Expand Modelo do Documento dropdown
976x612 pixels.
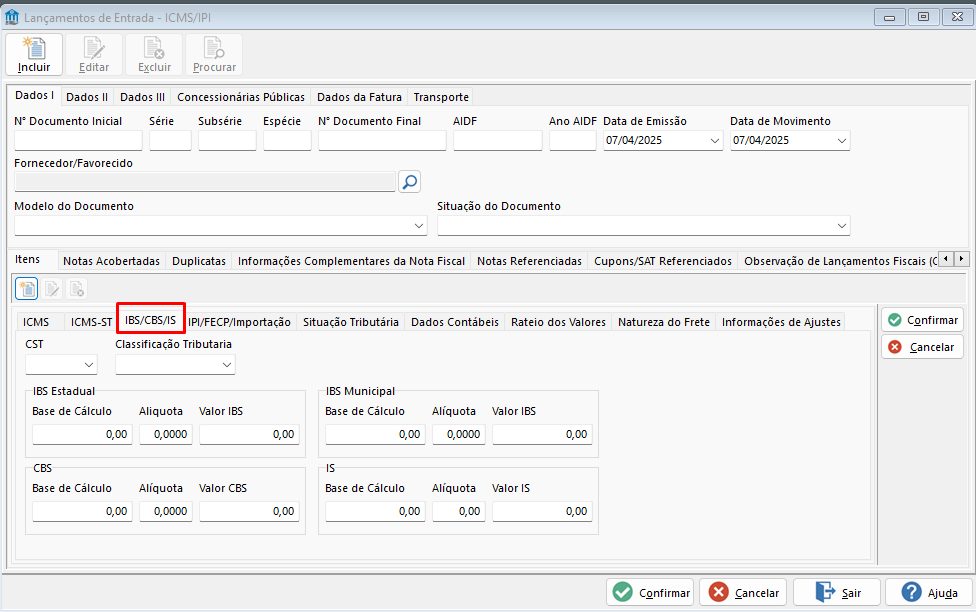pyautogui.click(x=419, y=226)
